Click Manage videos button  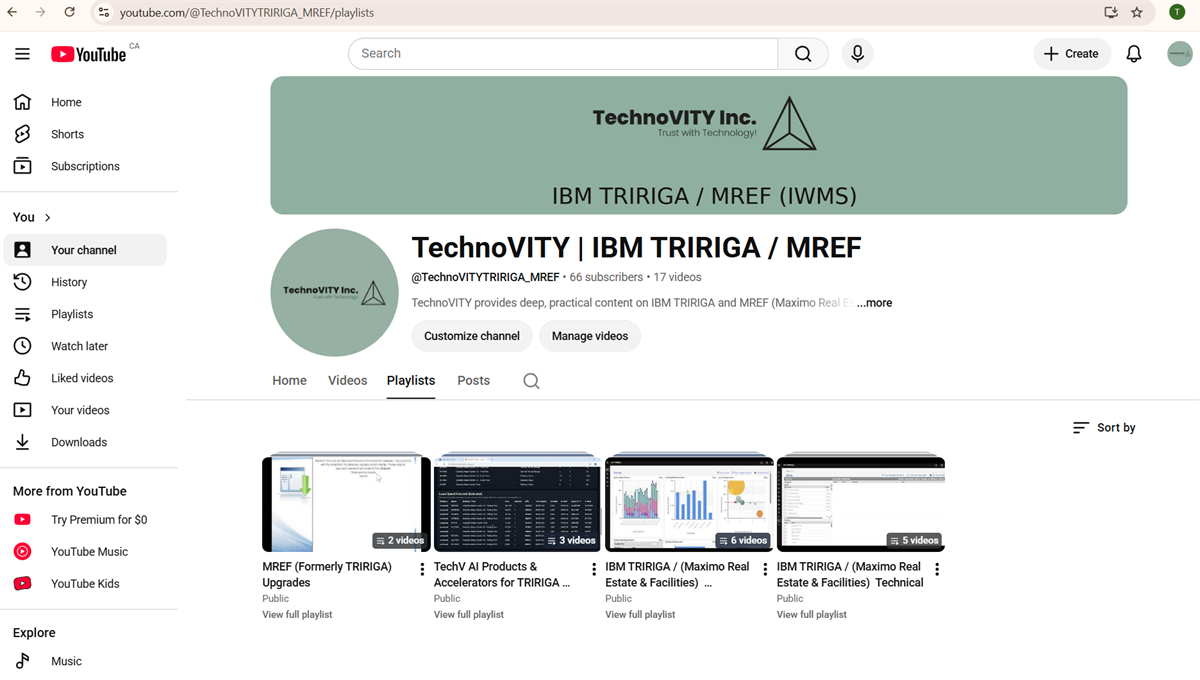[x=590, y=336]
